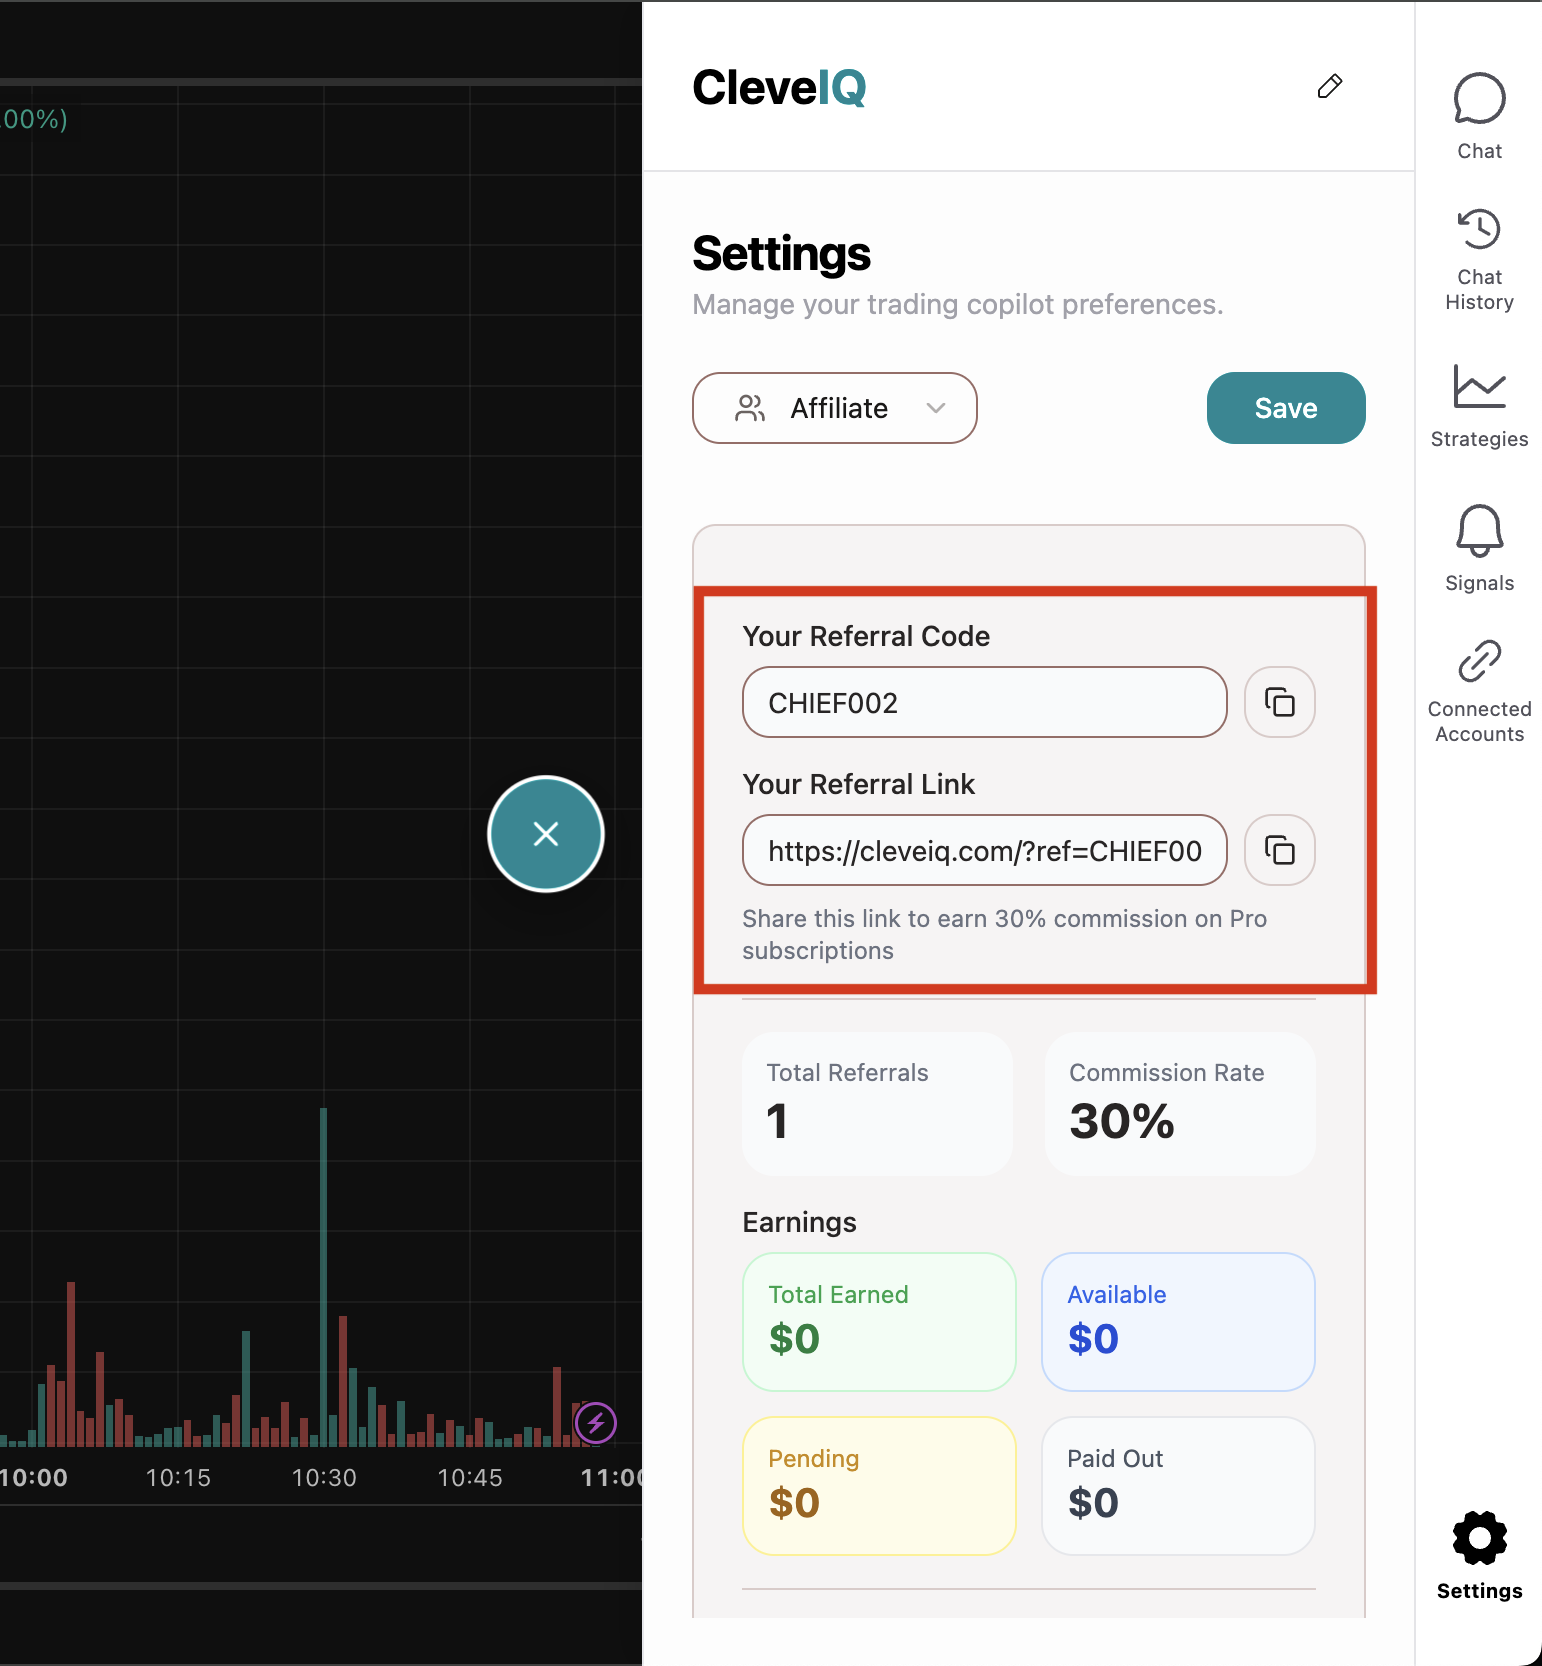The height and width of the screenshot is (1666, 1542).
Task: Expand the Affiliate settings dropdown
Action: pos(834,408)
